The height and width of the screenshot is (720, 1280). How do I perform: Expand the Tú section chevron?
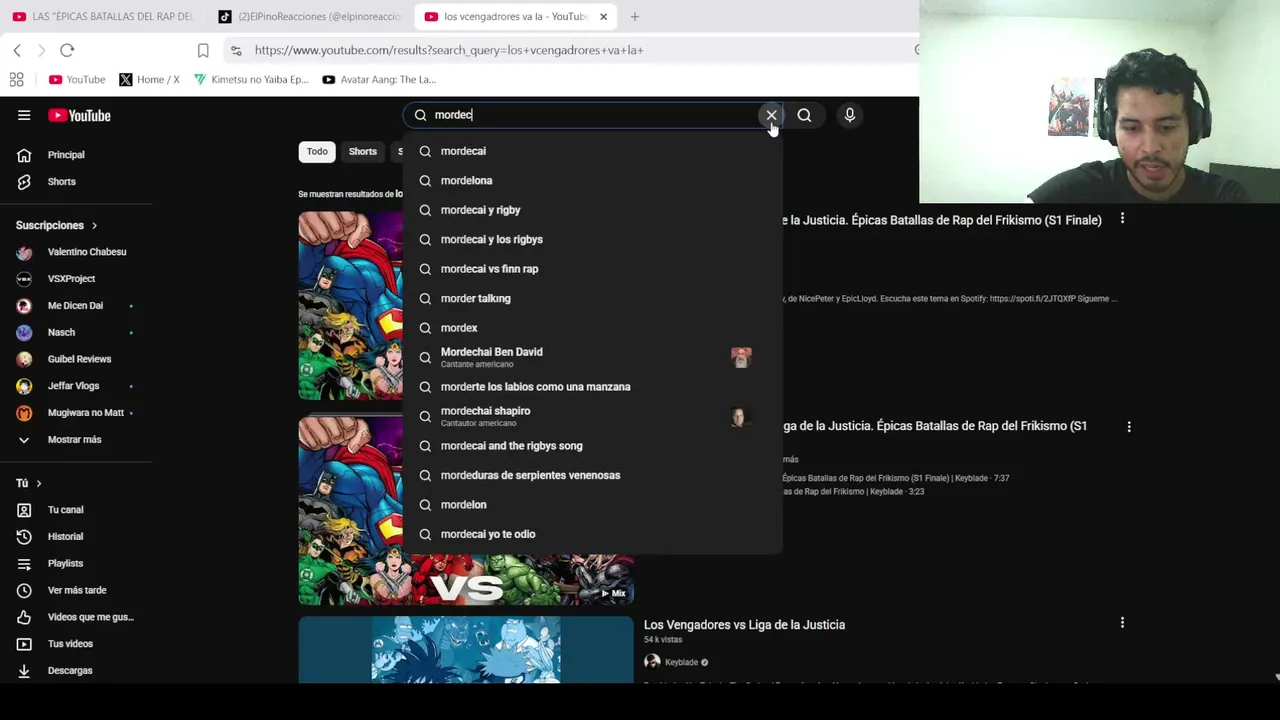(39, 483)
